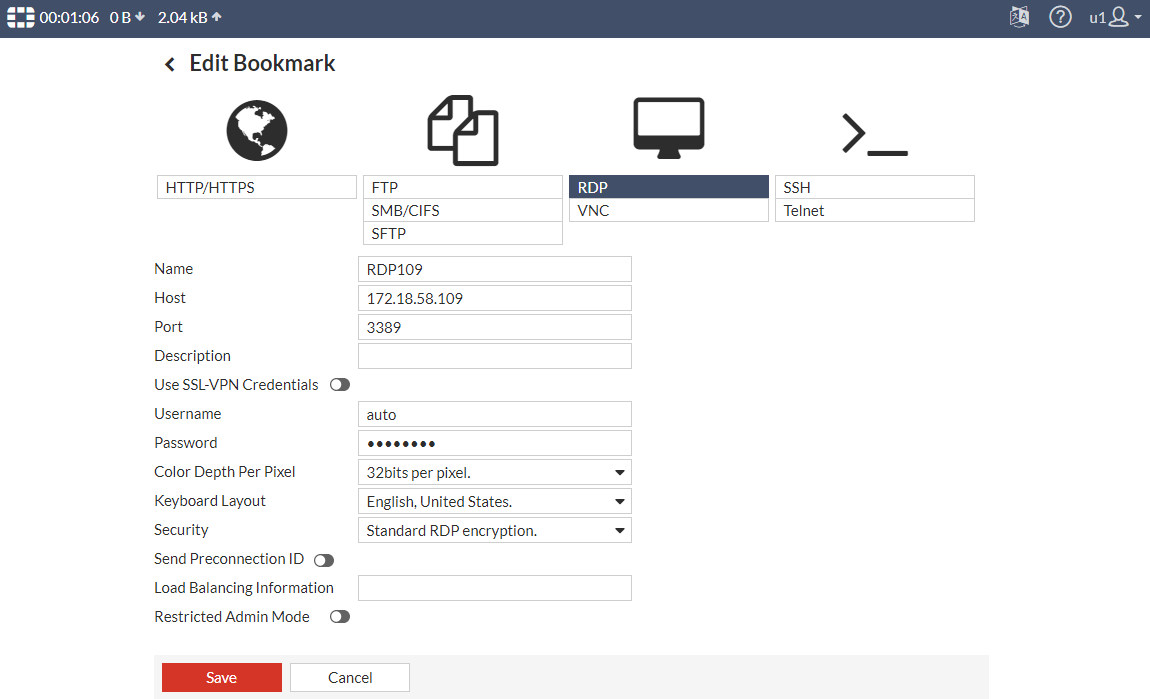
Task: Open the language selection icon
Action: click(x=1019, y=17)
